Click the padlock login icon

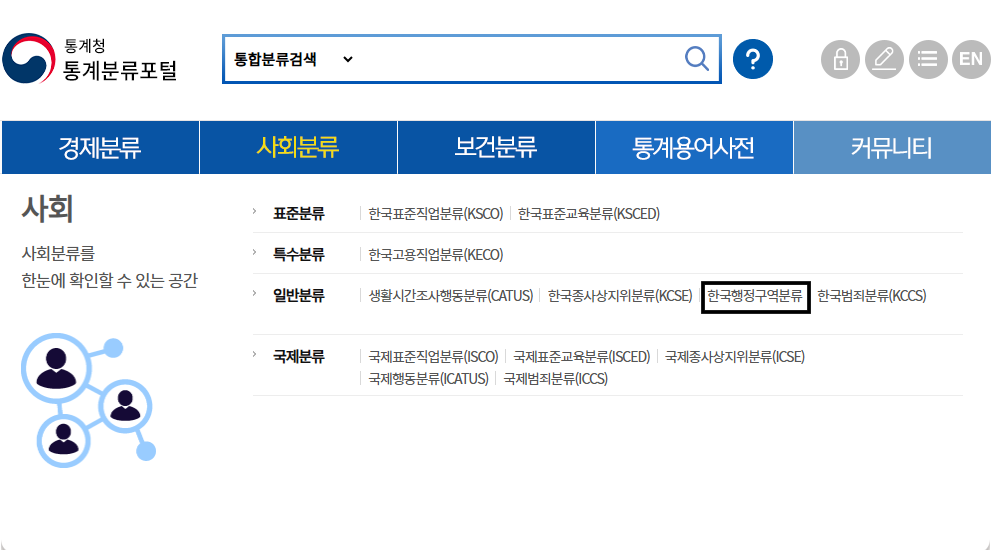point(840,59)
